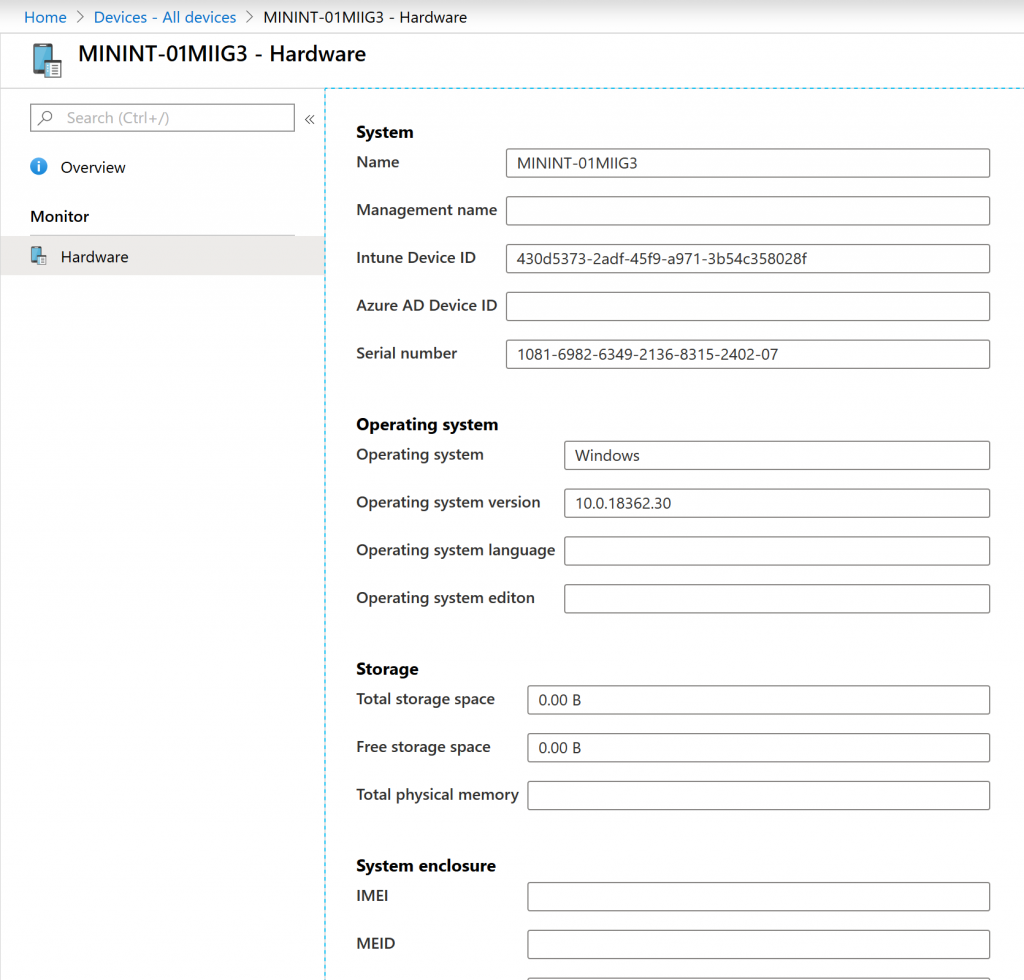Viewport: 1024px width, 980px height.
Task: Select Hardware under the Monitor section
Action: tap(94, 257)
